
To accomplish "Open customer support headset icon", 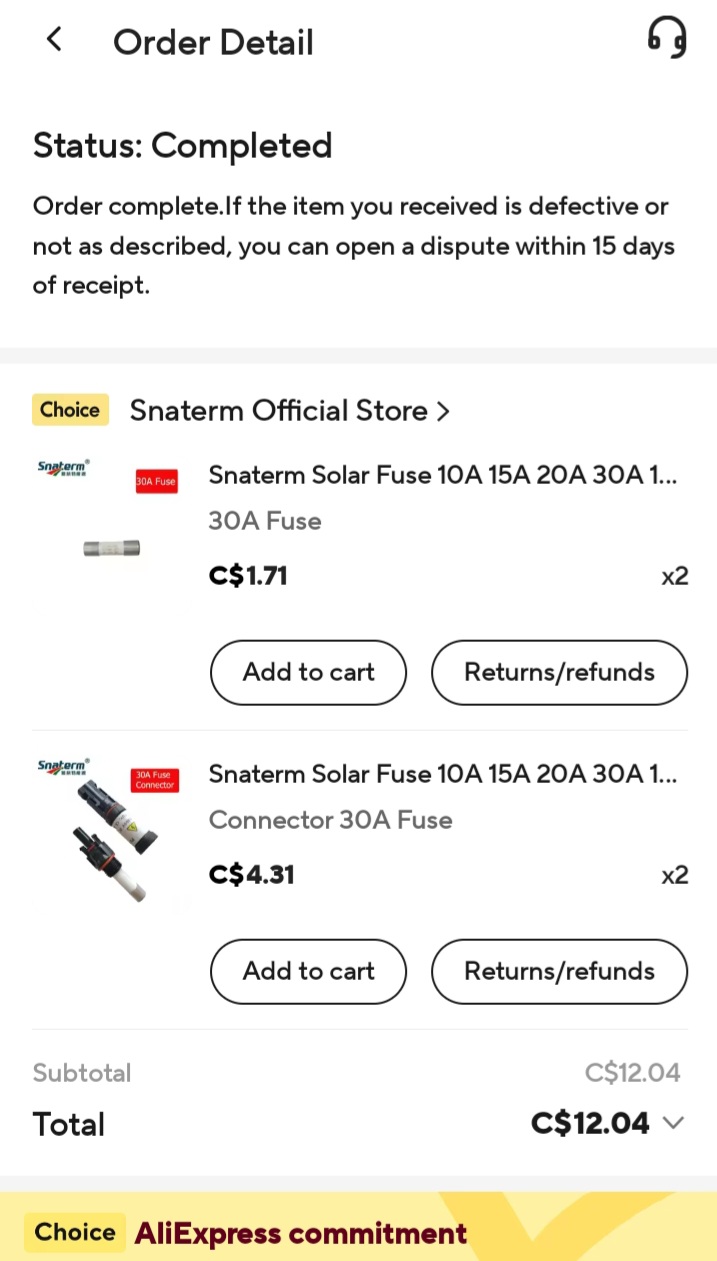I will pos(667,40).
